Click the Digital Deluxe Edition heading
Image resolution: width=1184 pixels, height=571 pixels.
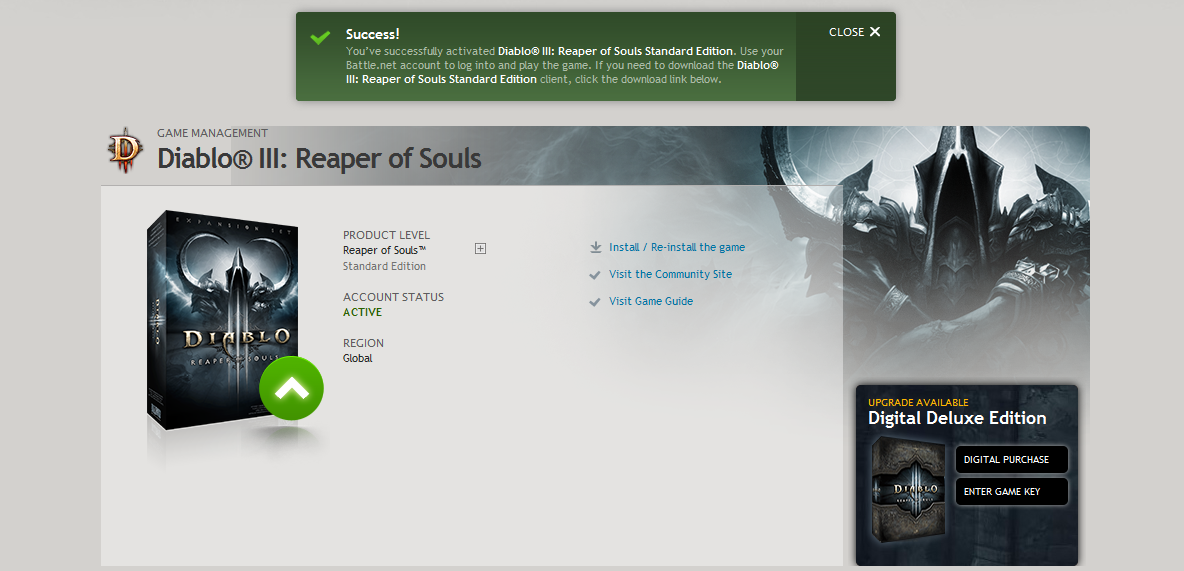tap(957, 418)
